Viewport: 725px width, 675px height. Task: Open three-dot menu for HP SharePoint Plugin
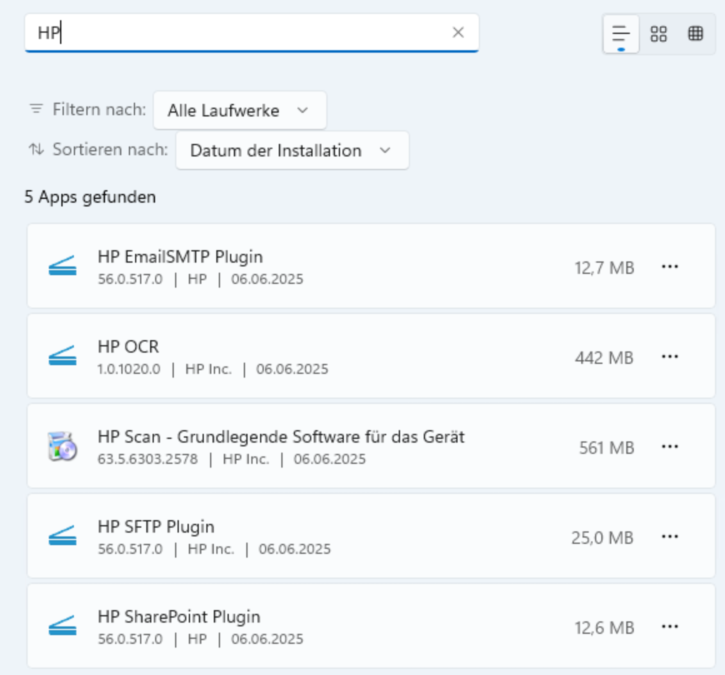pyautogui.click(x=670, y=627)
